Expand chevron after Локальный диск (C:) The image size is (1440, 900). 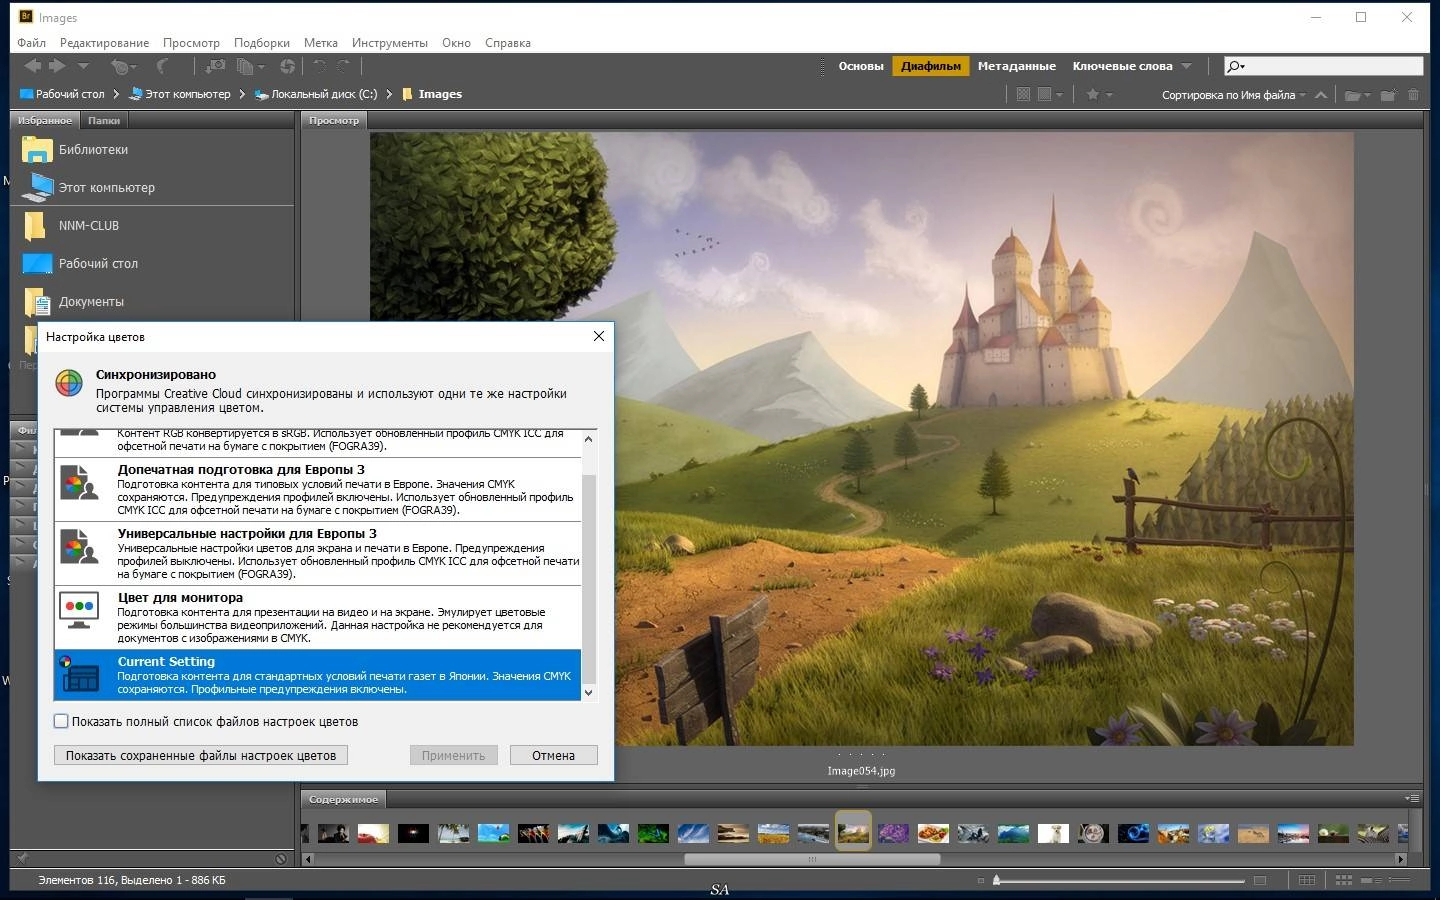pos(389,94)
